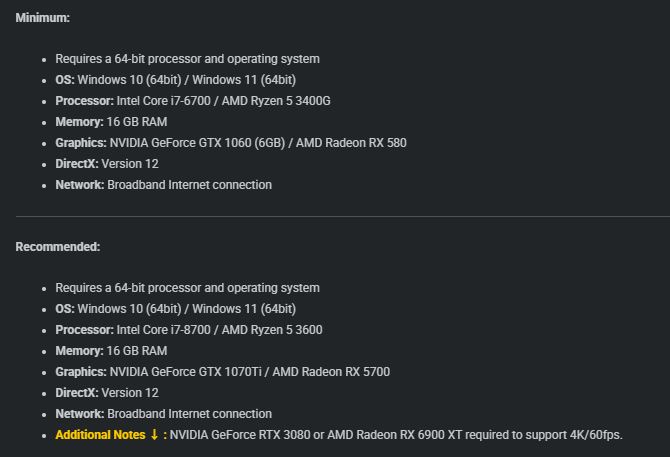Screen dimensions: 670x457
Task: Click the recommended Processor i7-8700 line
Action: coord(189,329)
